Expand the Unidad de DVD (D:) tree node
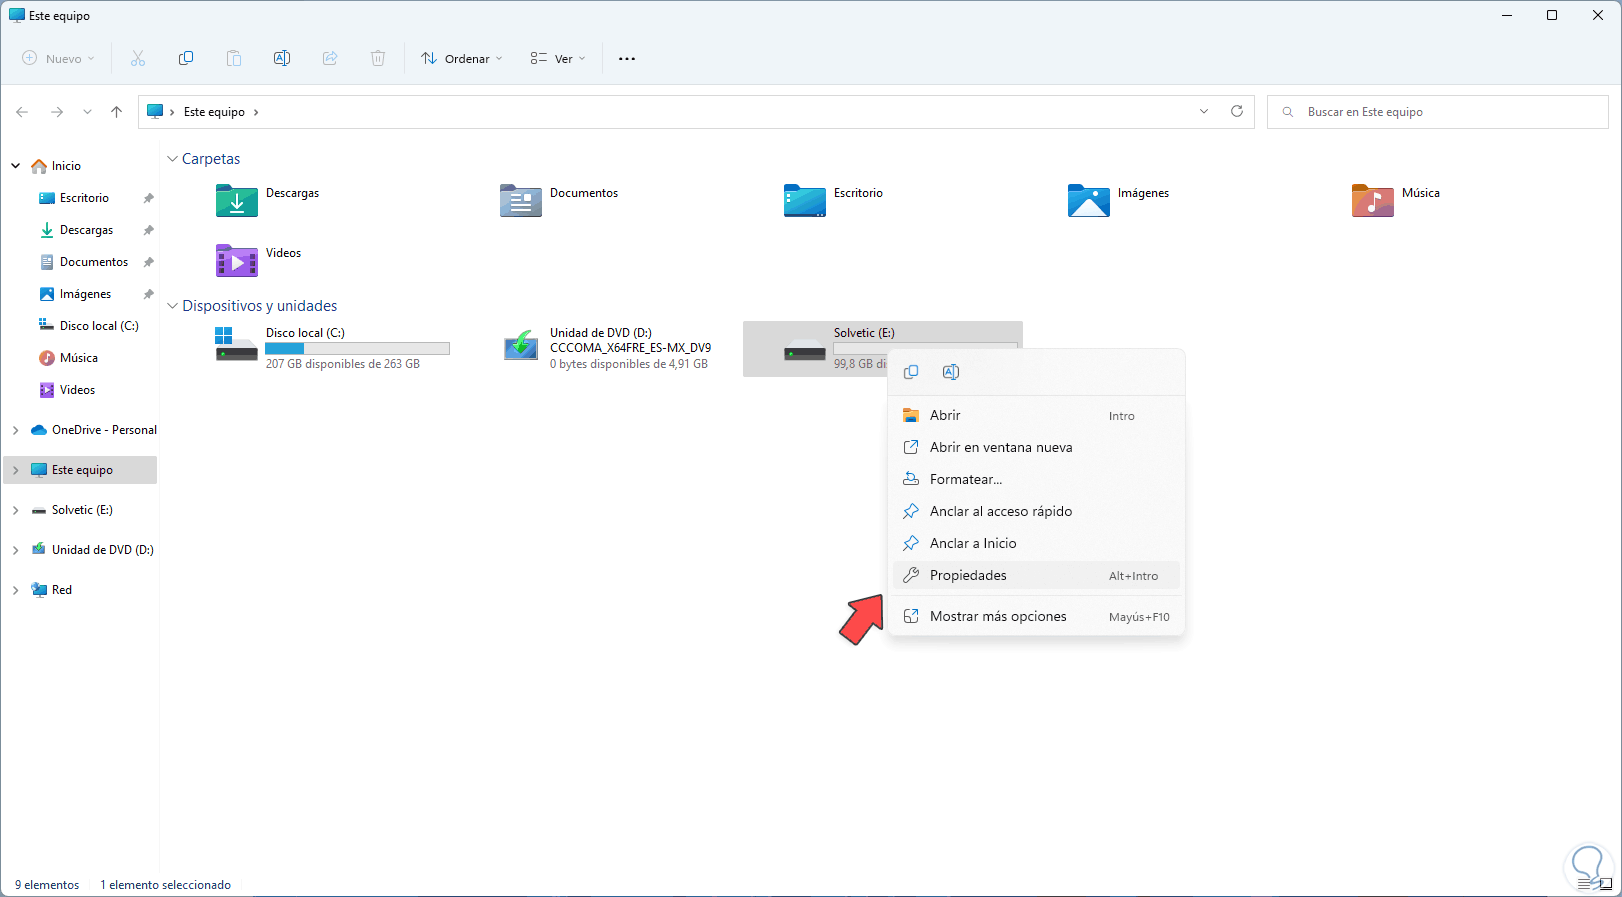The image size is (1622, 897). (16, 550)
